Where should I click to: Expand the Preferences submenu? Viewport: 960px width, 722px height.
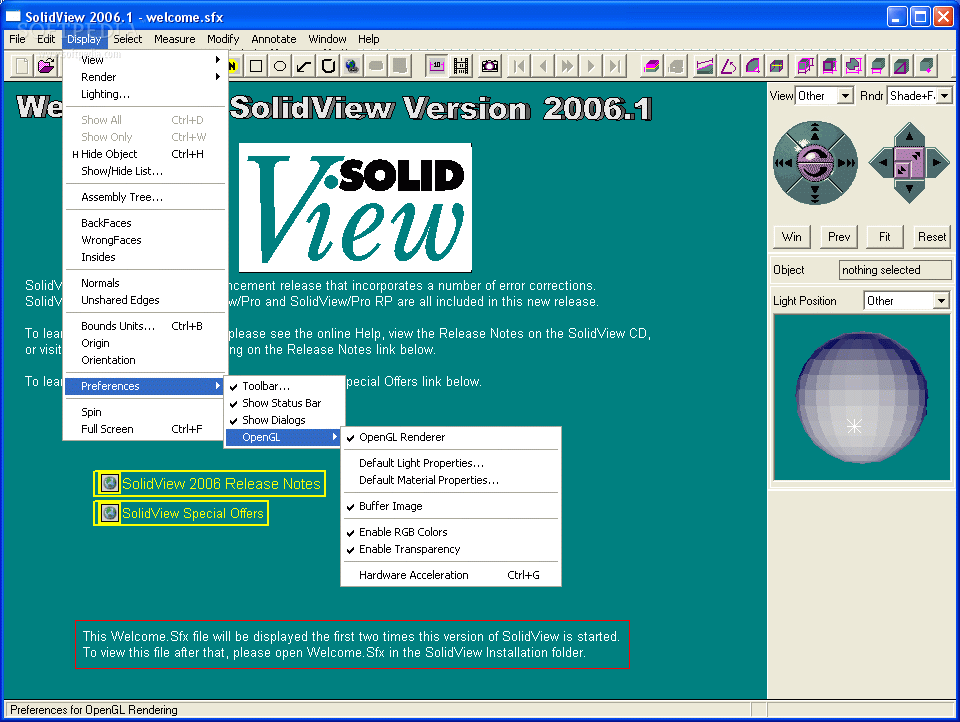[145, 386]
